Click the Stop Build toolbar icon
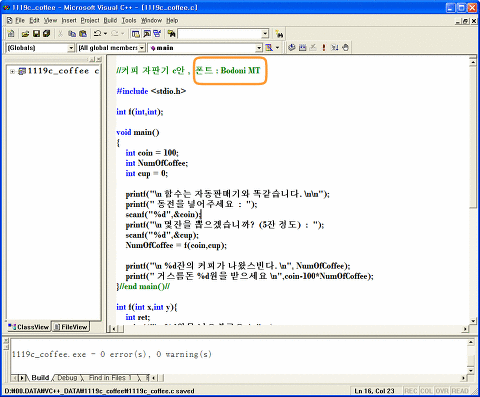The width and height of the screenshot is (480, 397). click(x=313, y=48)
